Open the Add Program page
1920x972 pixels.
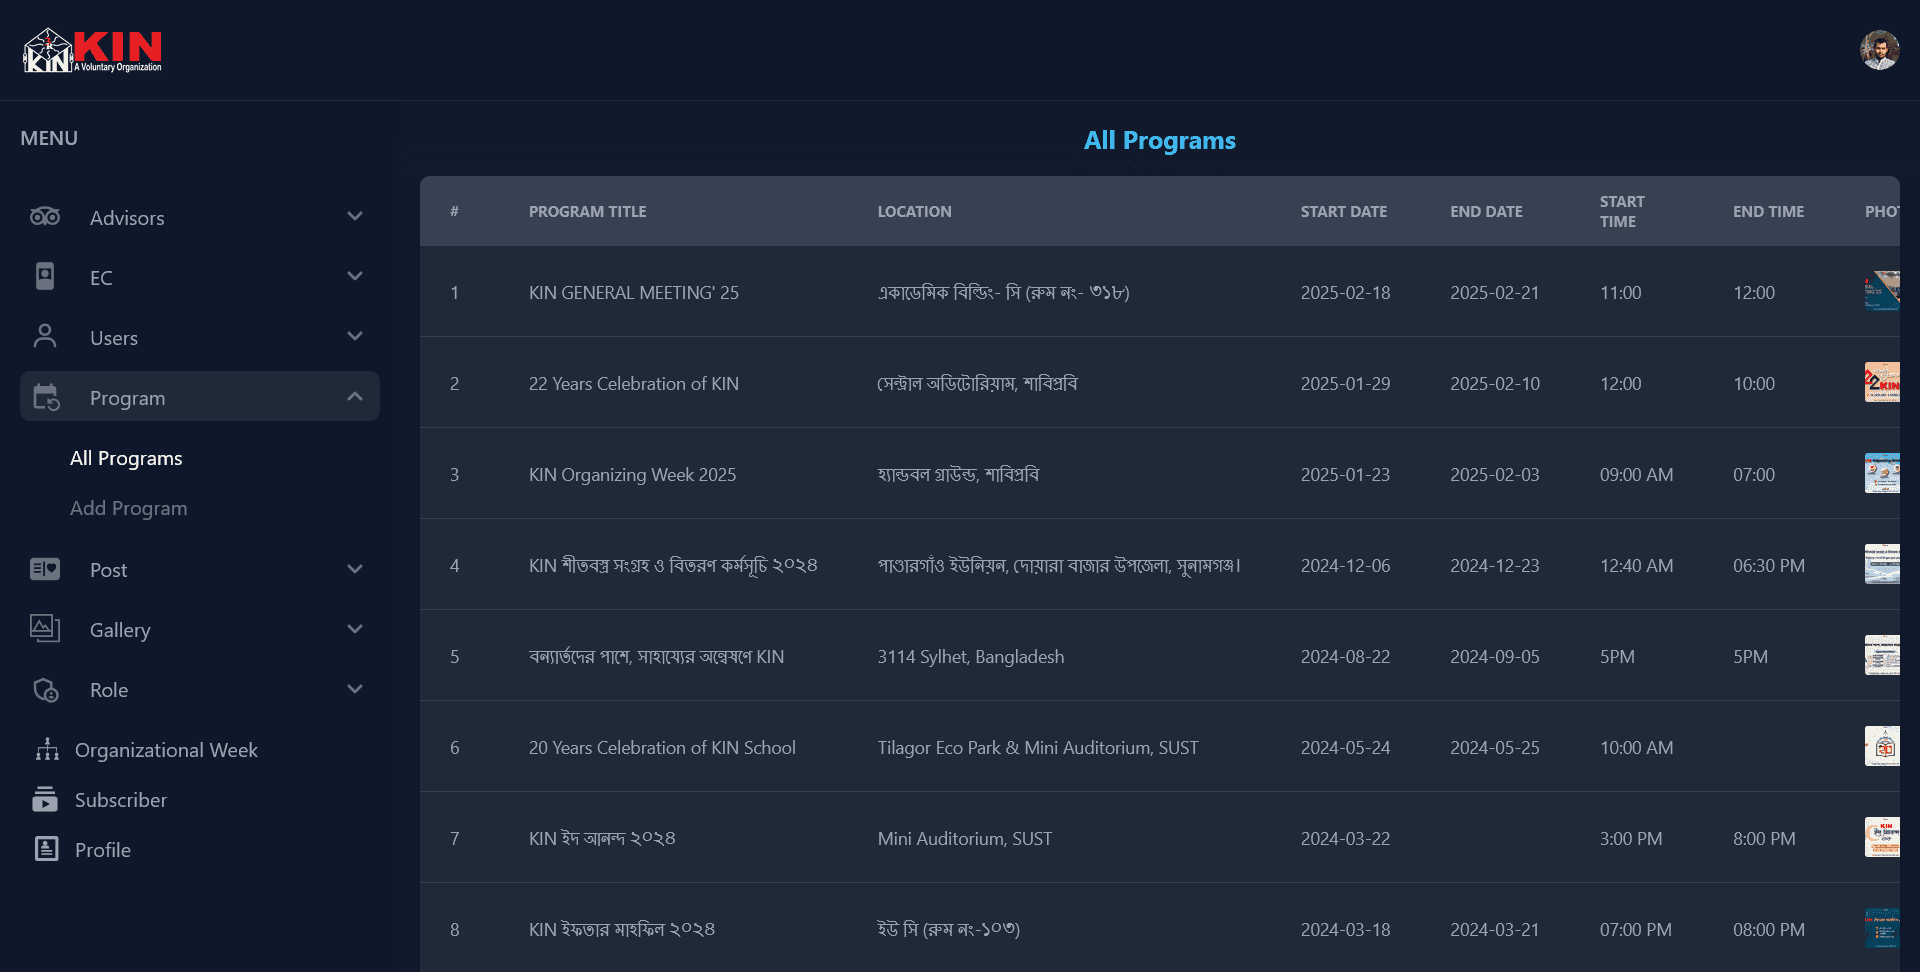128,508
